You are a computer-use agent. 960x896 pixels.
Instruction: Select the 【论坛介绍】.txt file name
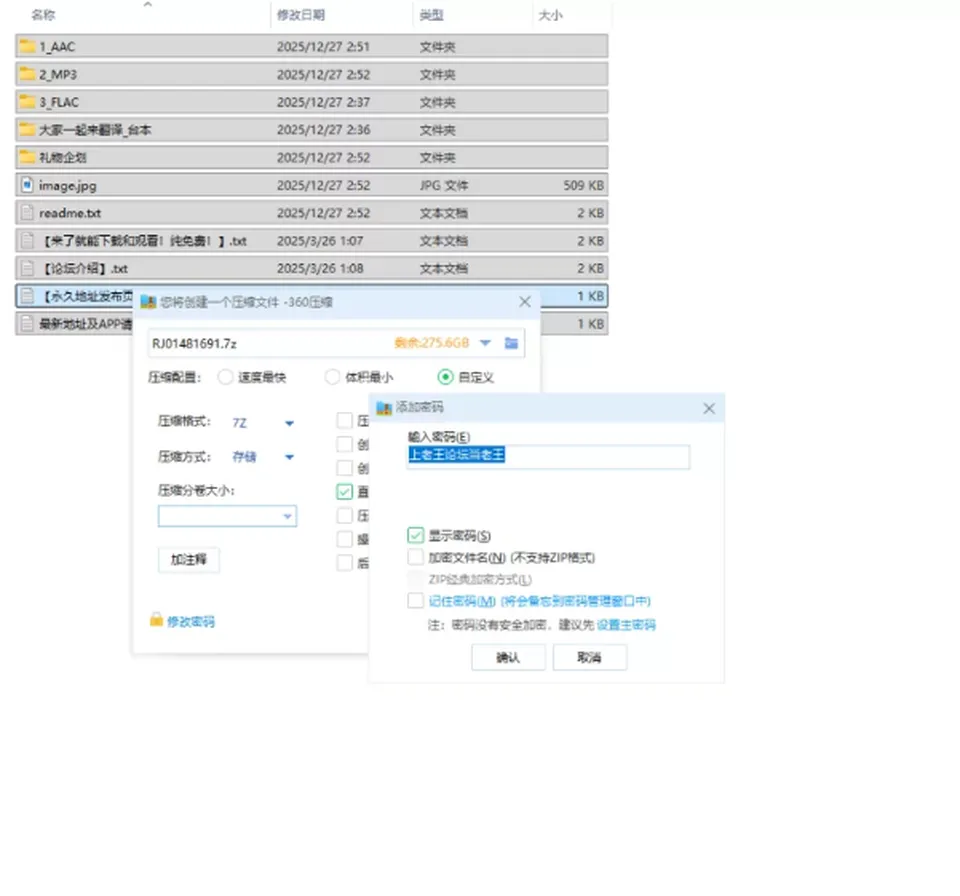pos(84,268)
